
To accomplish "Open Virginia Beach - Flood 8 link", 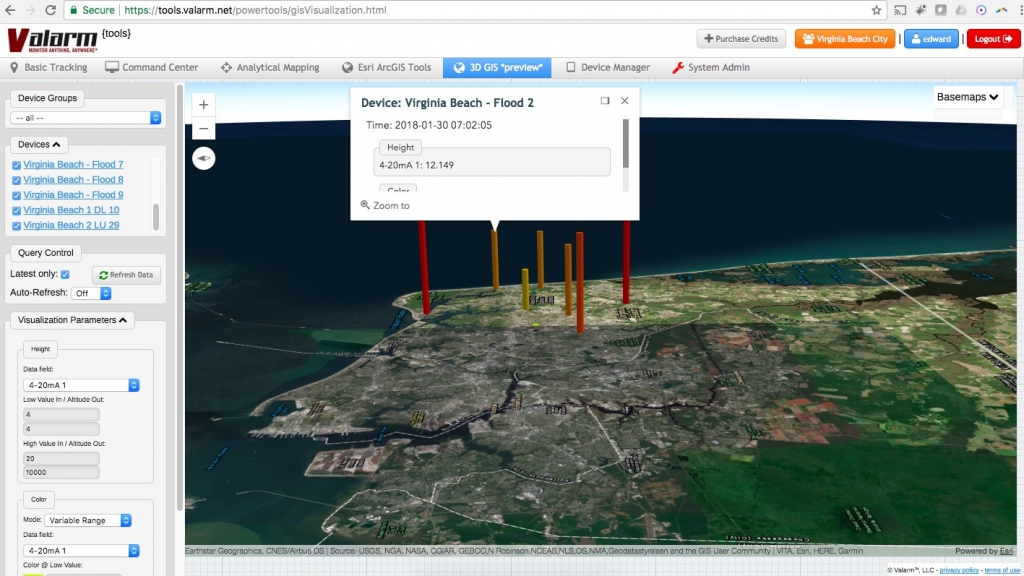I will [x=73, y=180].
